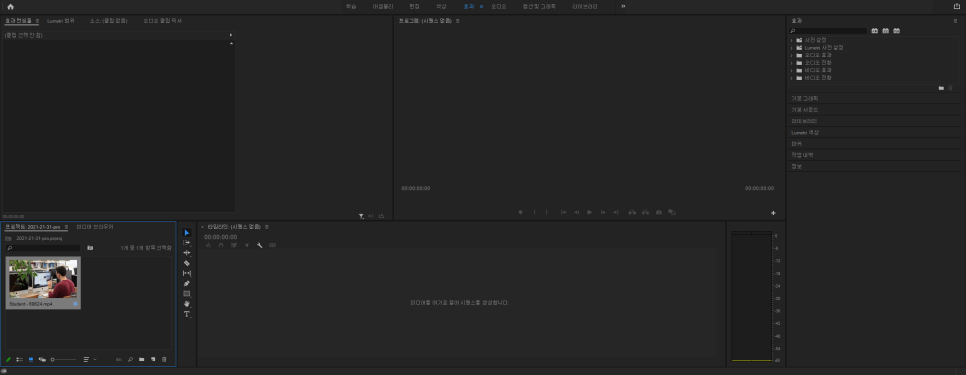966x375 pixels.
Task: Open the workspace overflow double-chevron menu
Action: 623,6
